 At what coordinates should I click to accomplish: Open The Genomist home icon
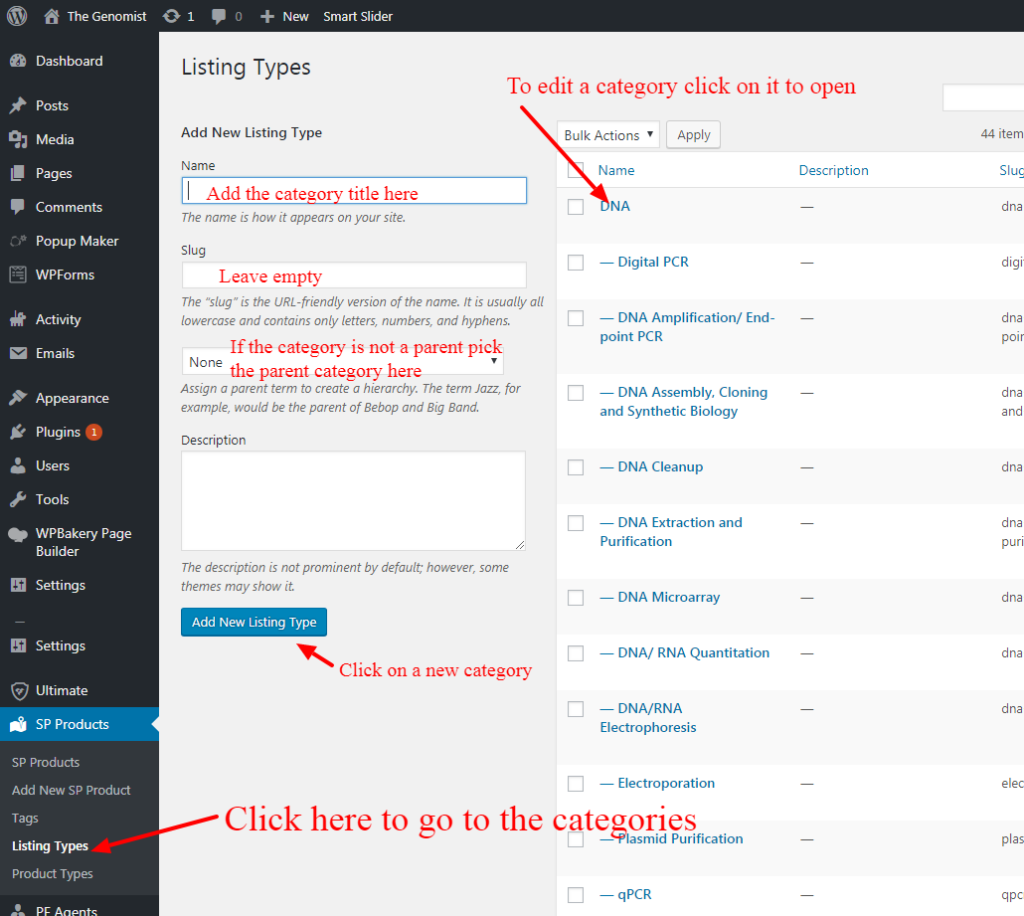tap(52, 16)
